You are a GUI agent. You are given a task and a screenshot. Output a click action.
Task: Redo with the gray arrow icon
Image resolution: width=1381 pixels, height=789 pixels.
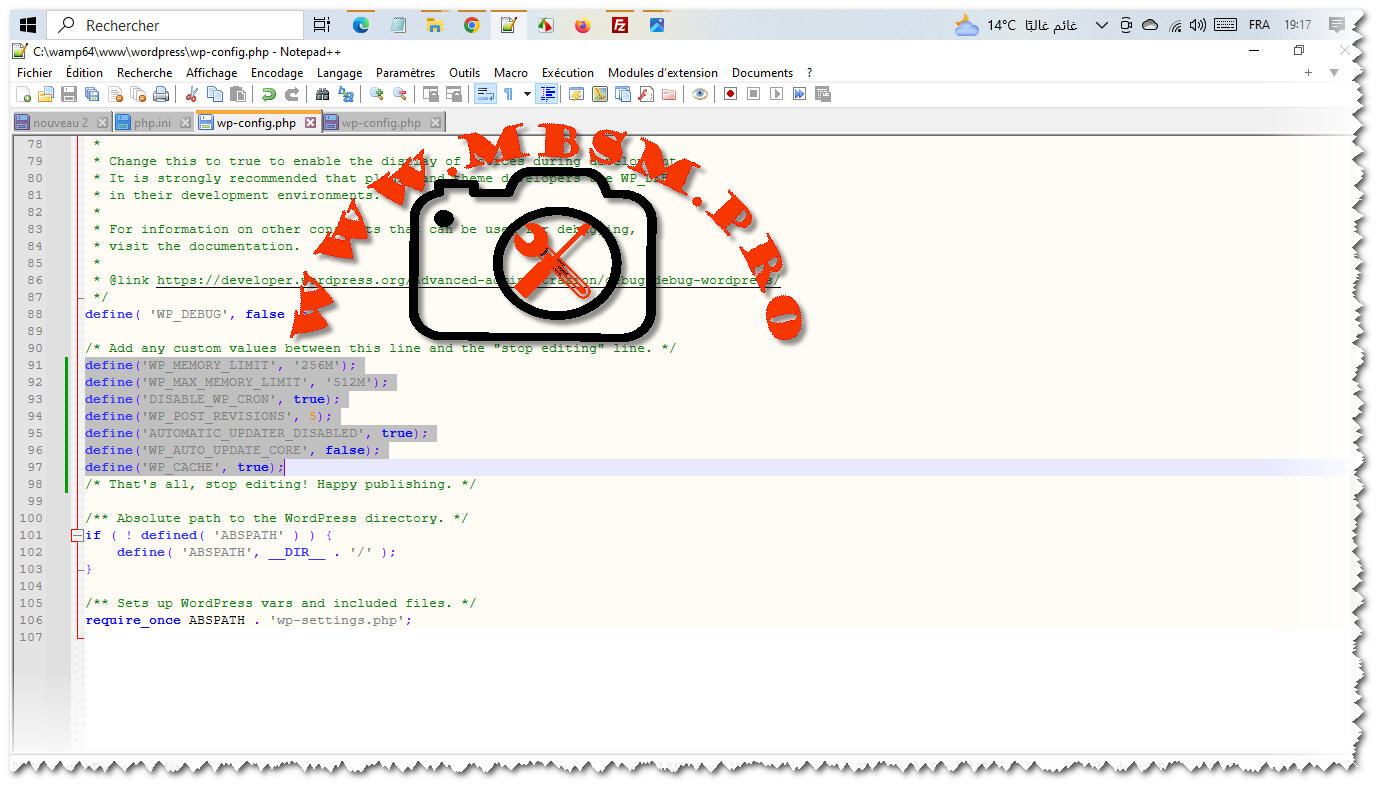tap(291, 94)
